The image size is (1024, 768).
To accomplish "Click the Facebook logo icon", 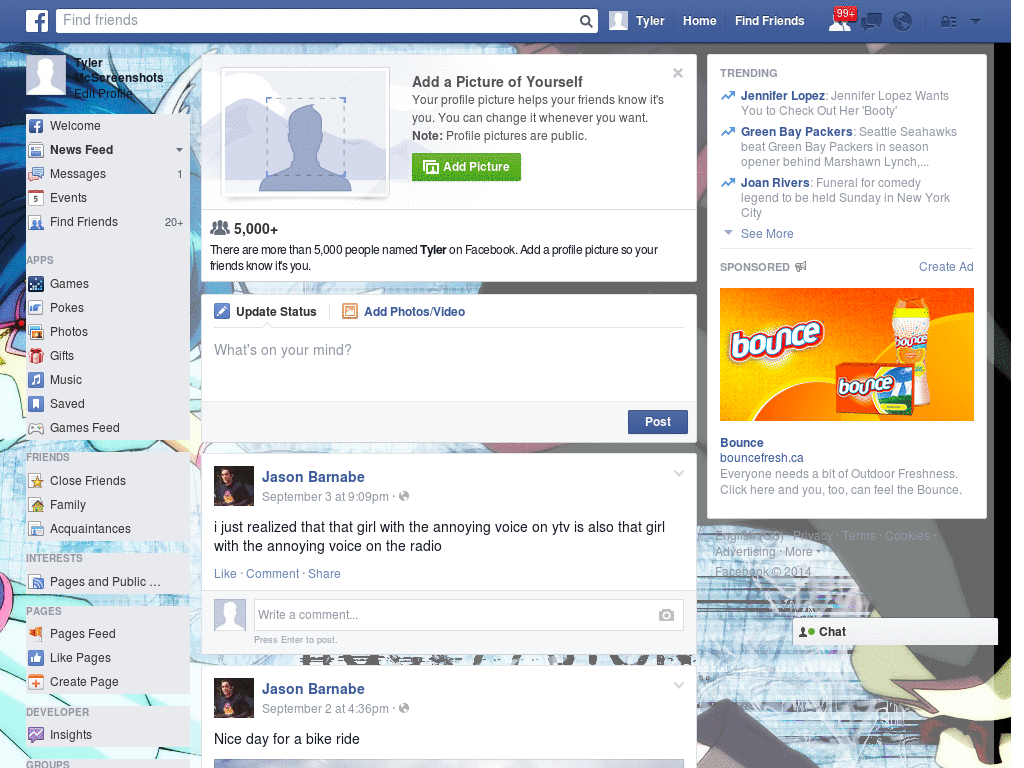I will tap(37, 21).
